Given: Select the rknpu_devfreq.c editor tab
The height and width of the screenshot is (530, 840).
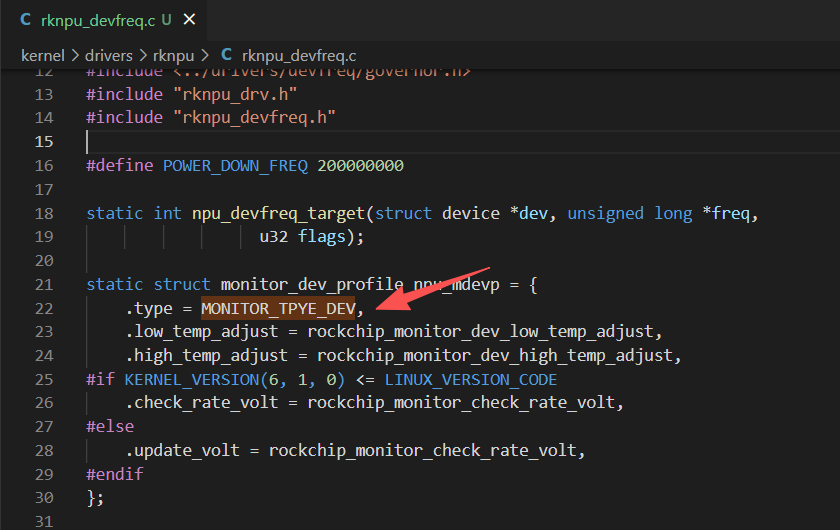Looking at the screenshot, I should (103, 20).
